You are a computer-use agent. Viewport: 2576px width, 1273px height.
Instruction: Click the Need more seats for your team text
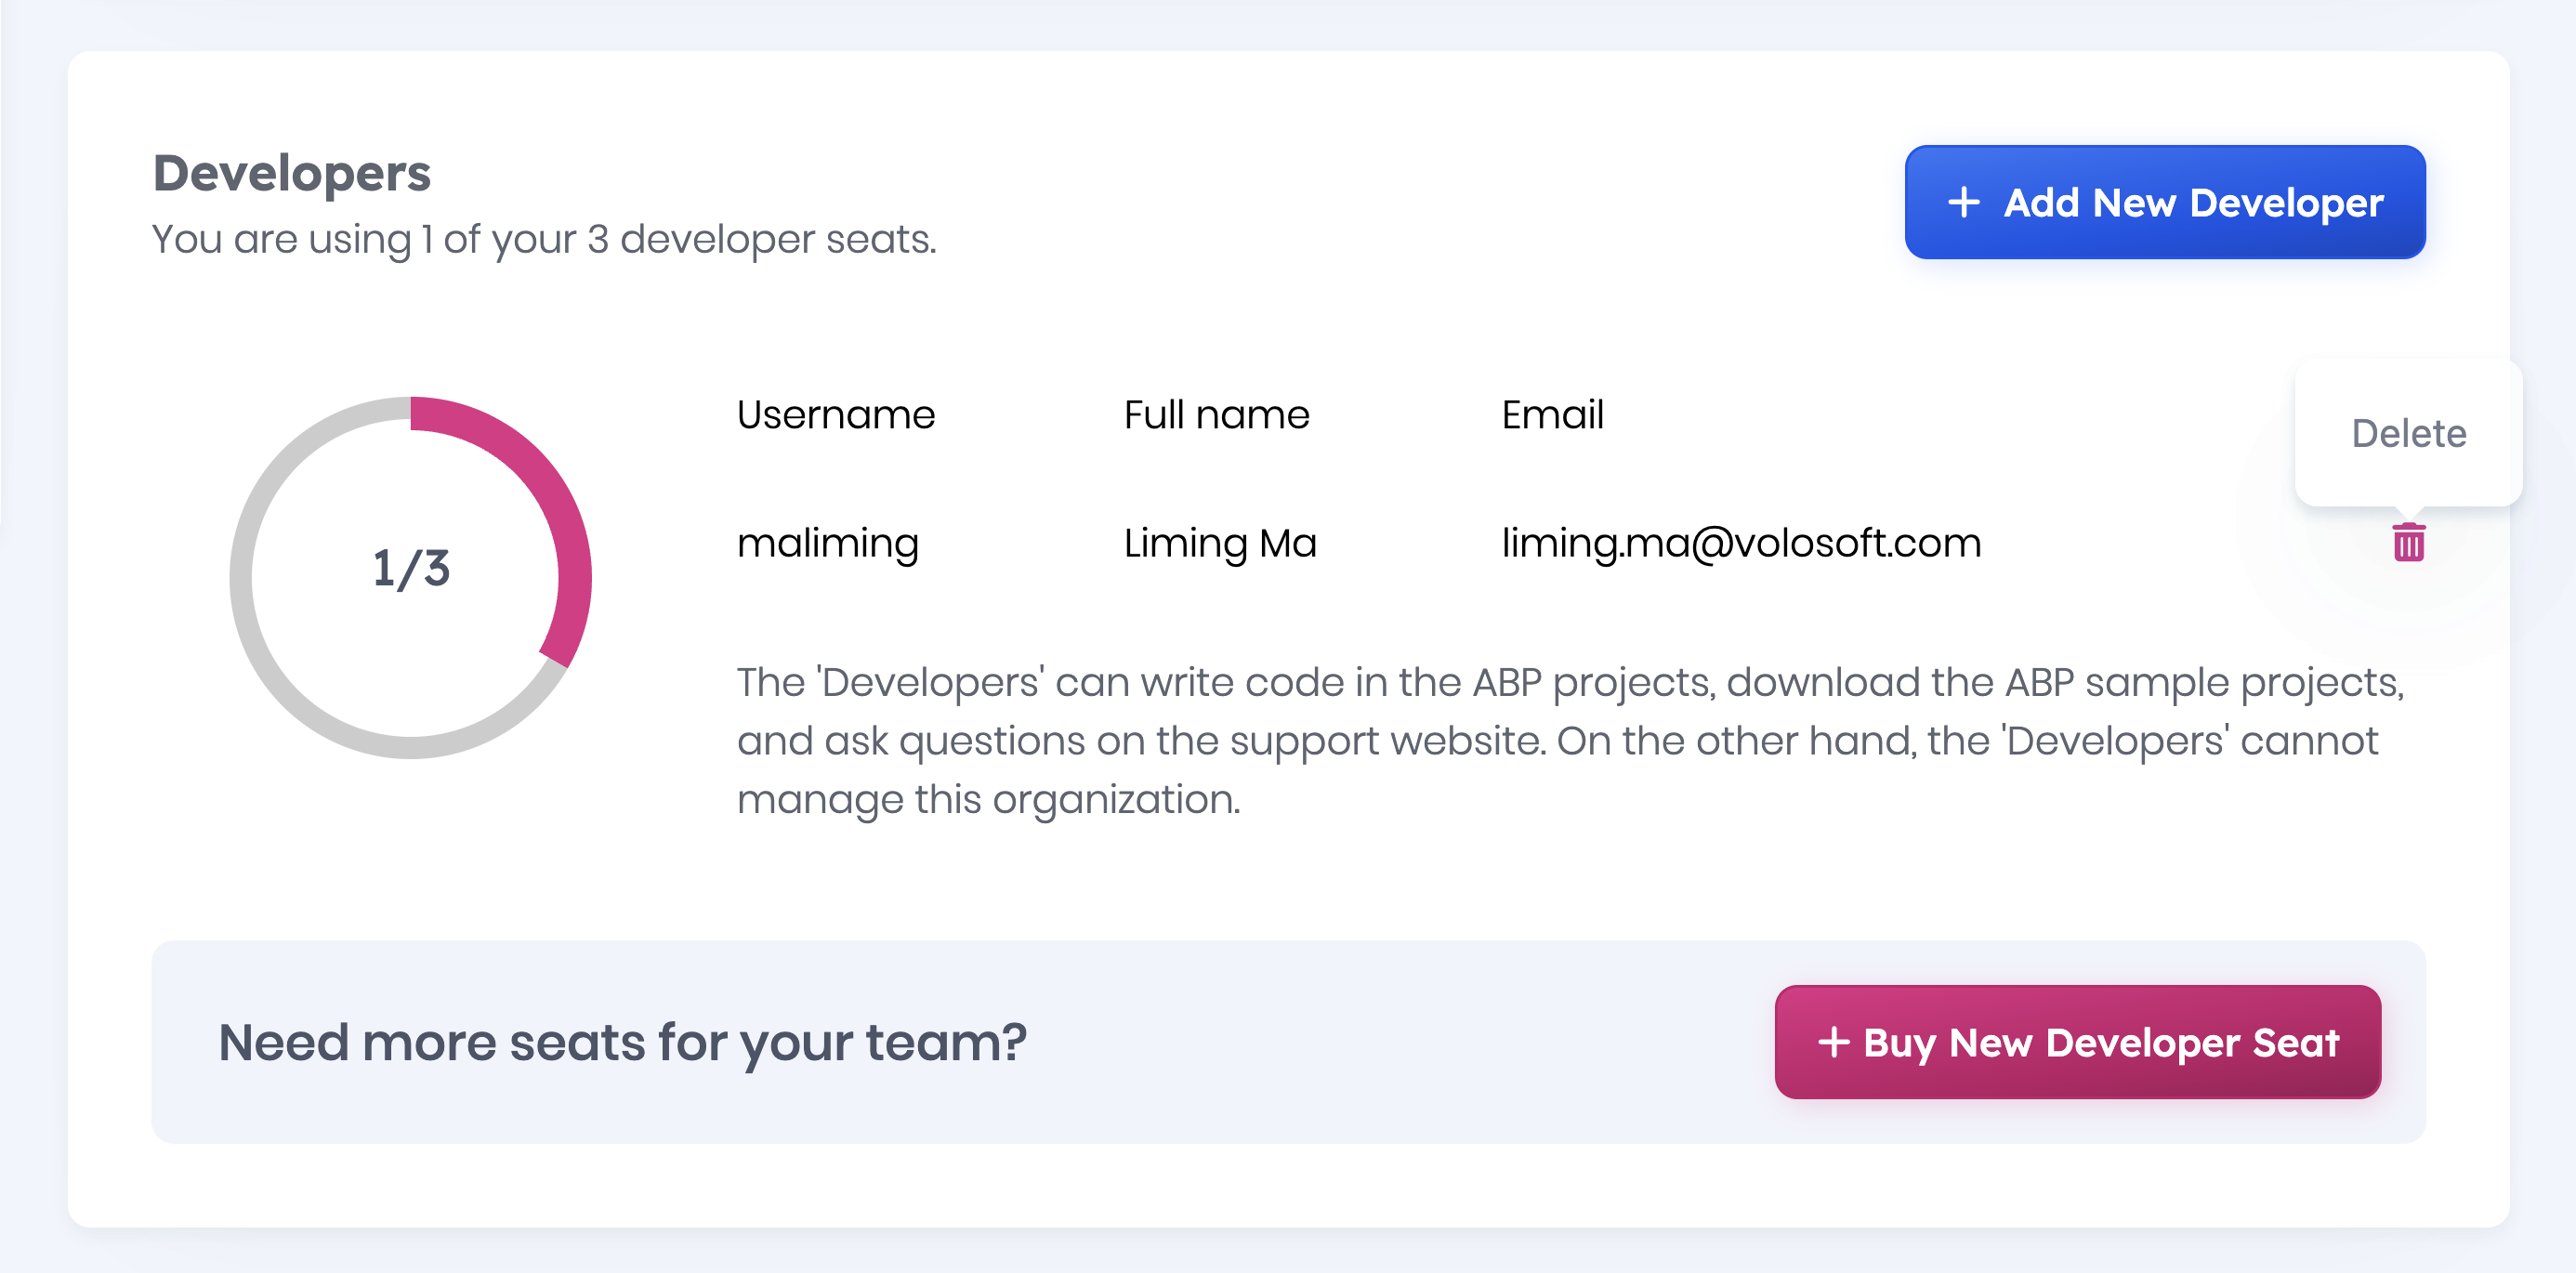tap(622, 1042)
